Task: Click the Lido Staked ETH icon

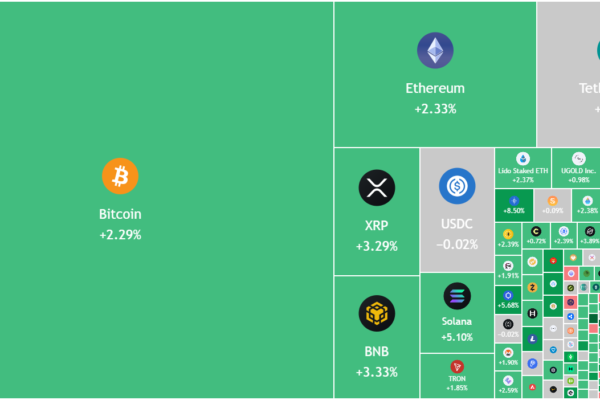Action: click(x=522, y=159)
